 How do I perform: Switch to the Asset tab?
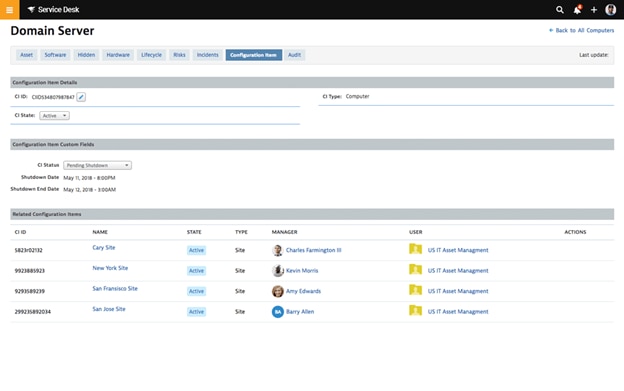(x=27, y=55)
